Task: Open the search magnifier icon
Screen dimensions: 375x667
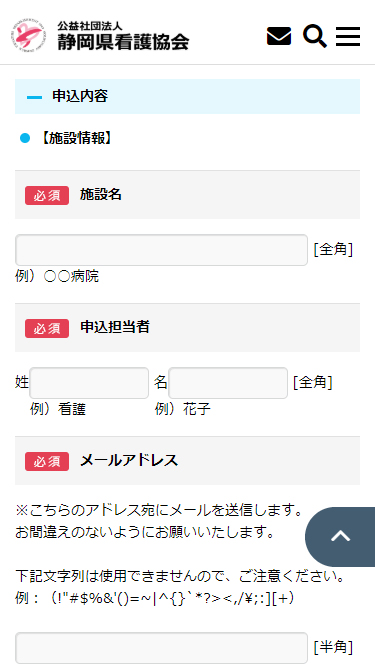Action: click(x=315, y=36)
